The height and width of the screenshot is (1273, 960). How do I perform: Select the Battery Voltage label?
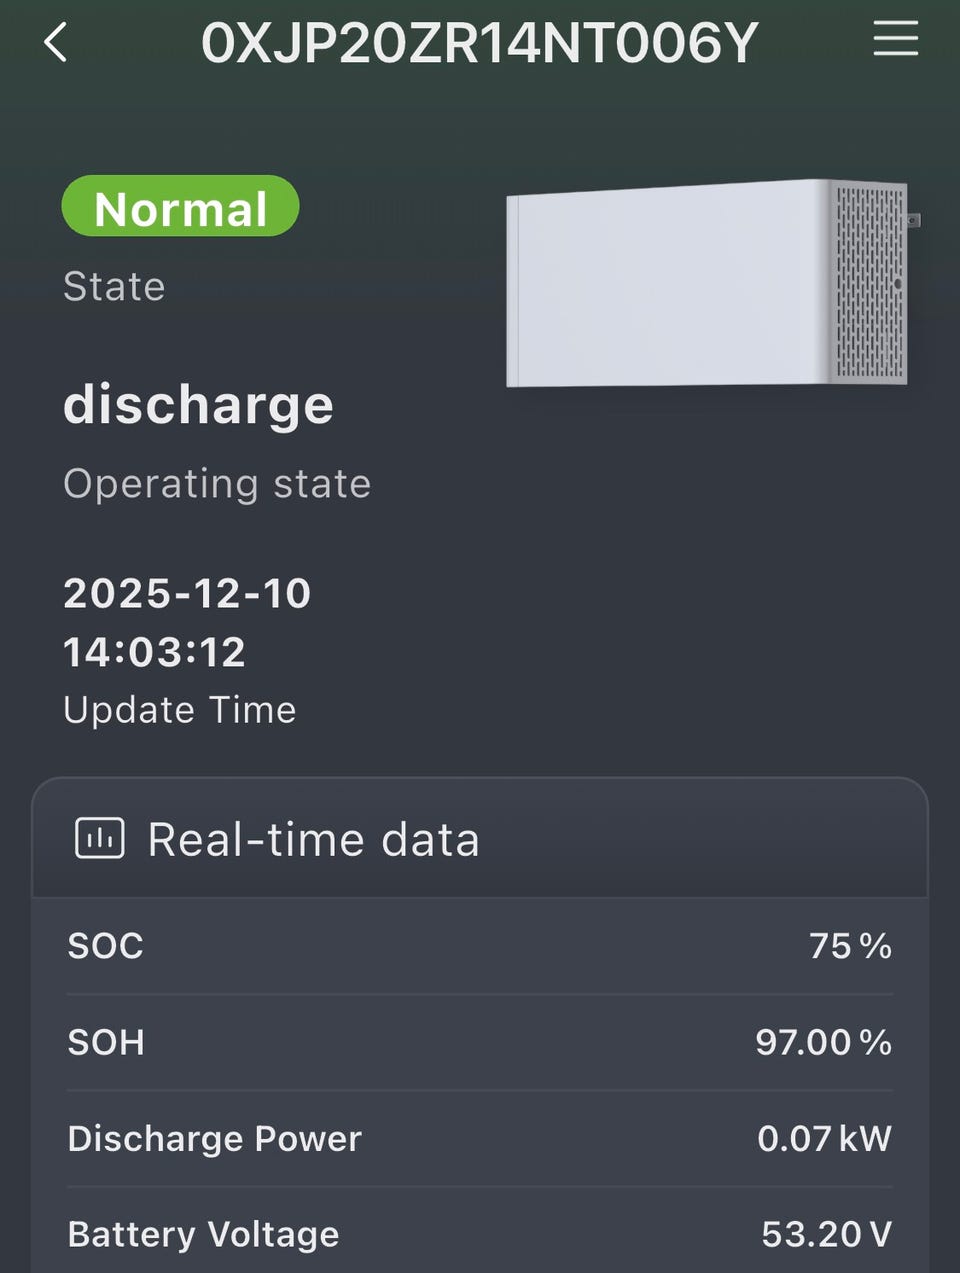pos(203,1234)
